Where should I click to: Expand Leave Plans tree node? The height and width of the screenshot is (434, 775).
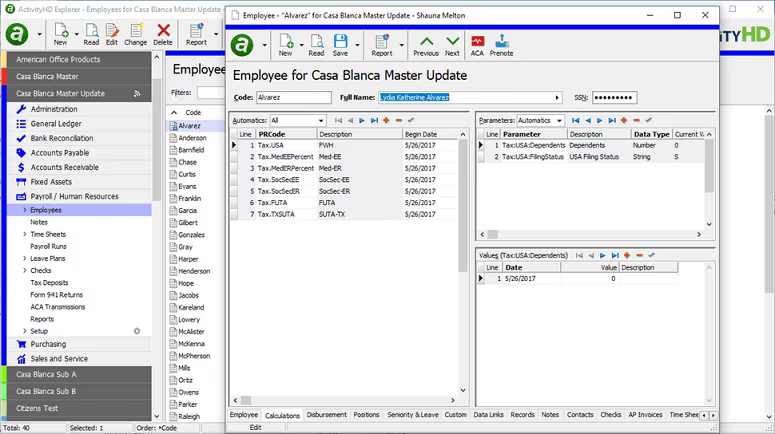(x=25, y=259)
